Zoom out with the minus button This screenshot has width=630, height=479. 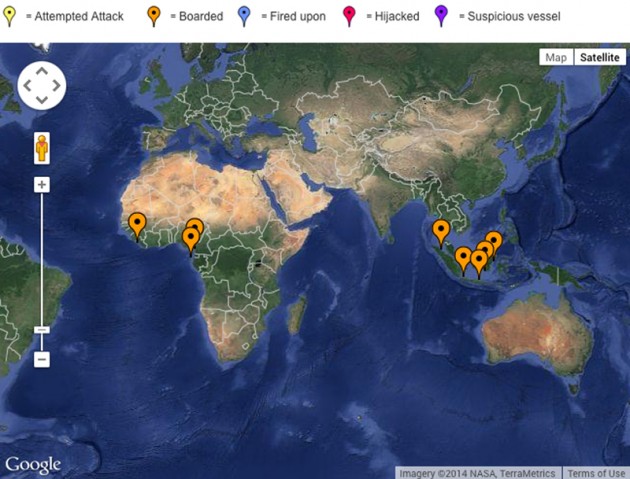(42, 359)
